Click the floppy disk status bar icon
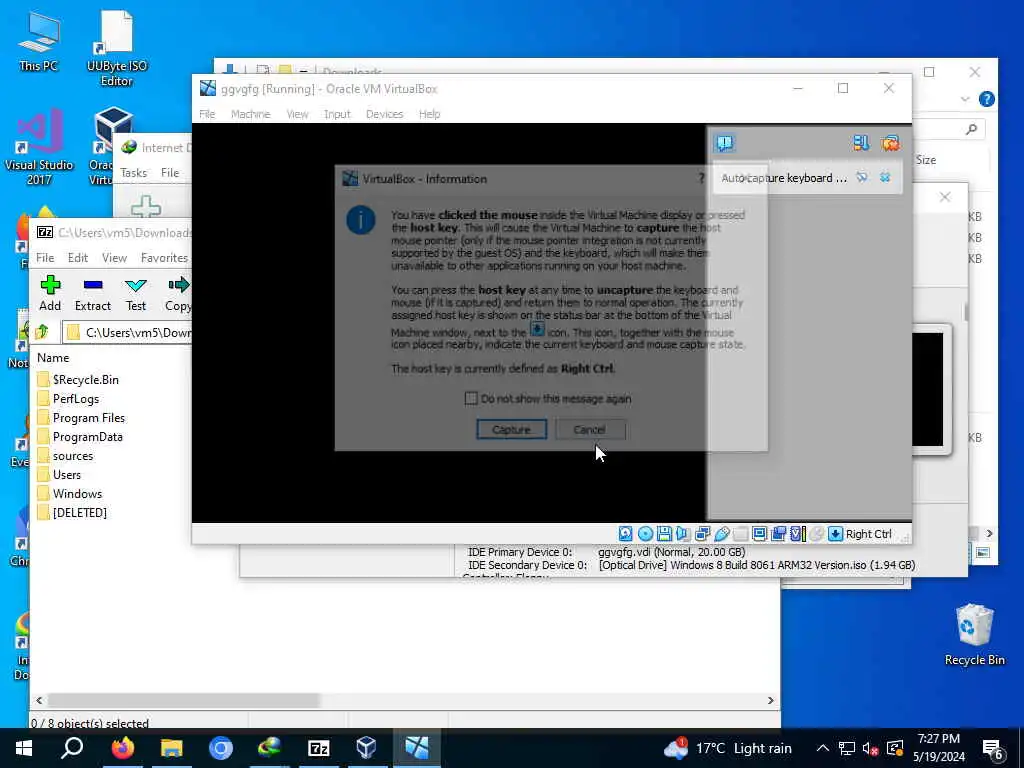1024x768 pixels. (664, 534)
